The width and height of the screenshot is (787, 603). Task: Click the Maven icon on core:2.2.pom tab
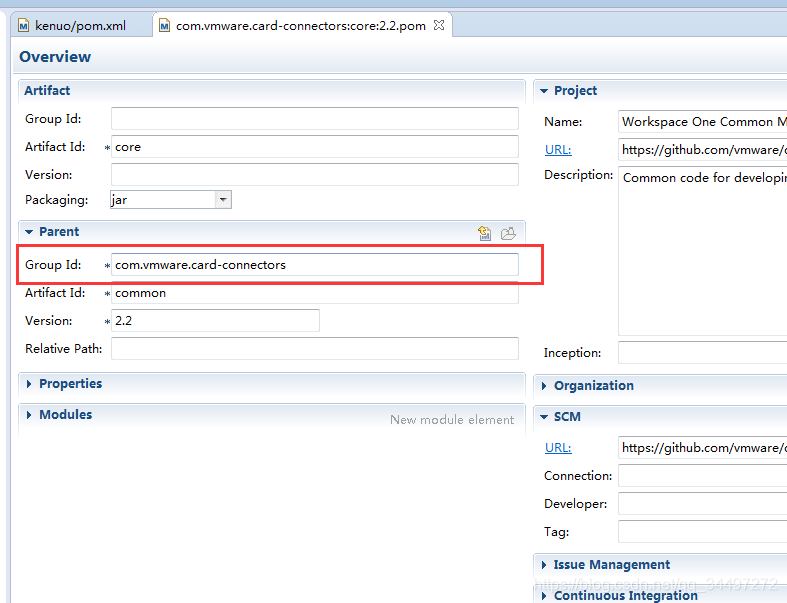(164, 26)
